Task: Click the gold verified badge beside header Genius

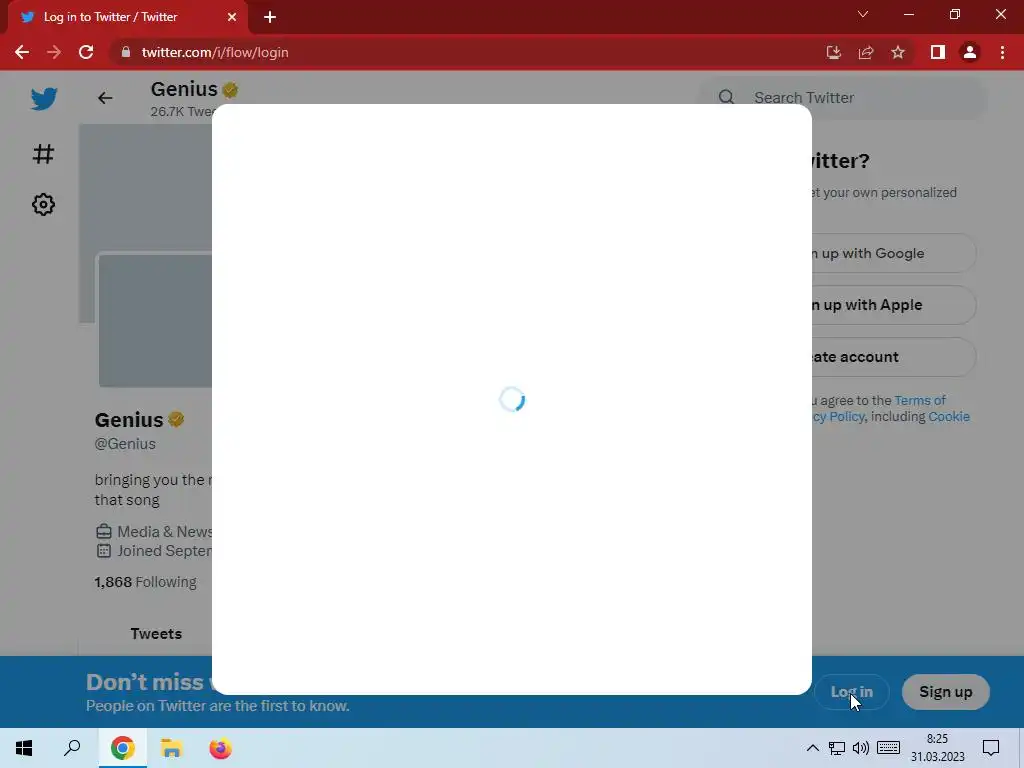Action: [230, 89]
